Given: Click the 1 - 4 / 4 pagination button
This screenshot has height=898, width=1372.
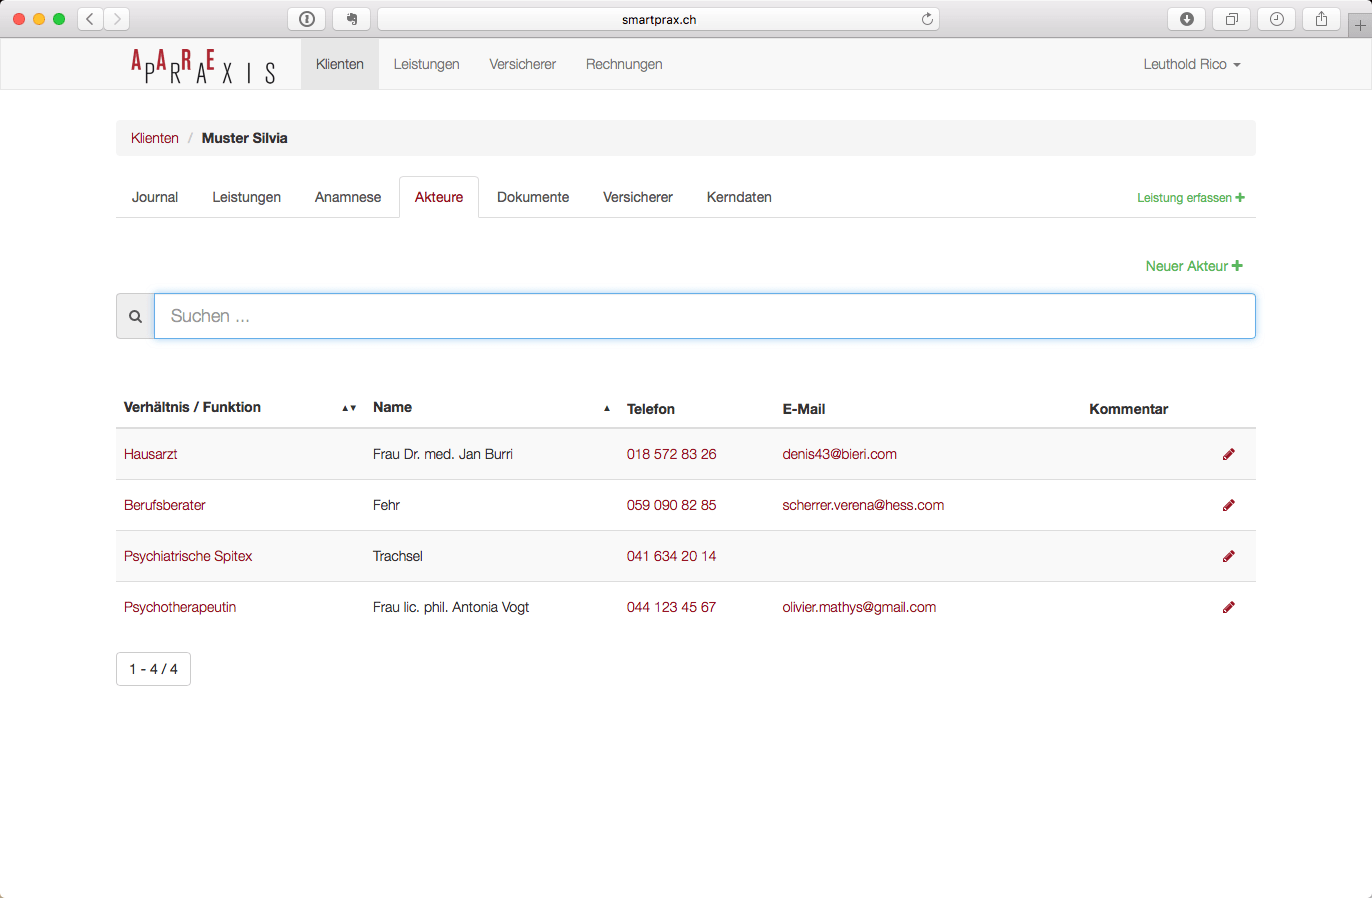Looking at the screenshot, I should (x=154, y=669).
